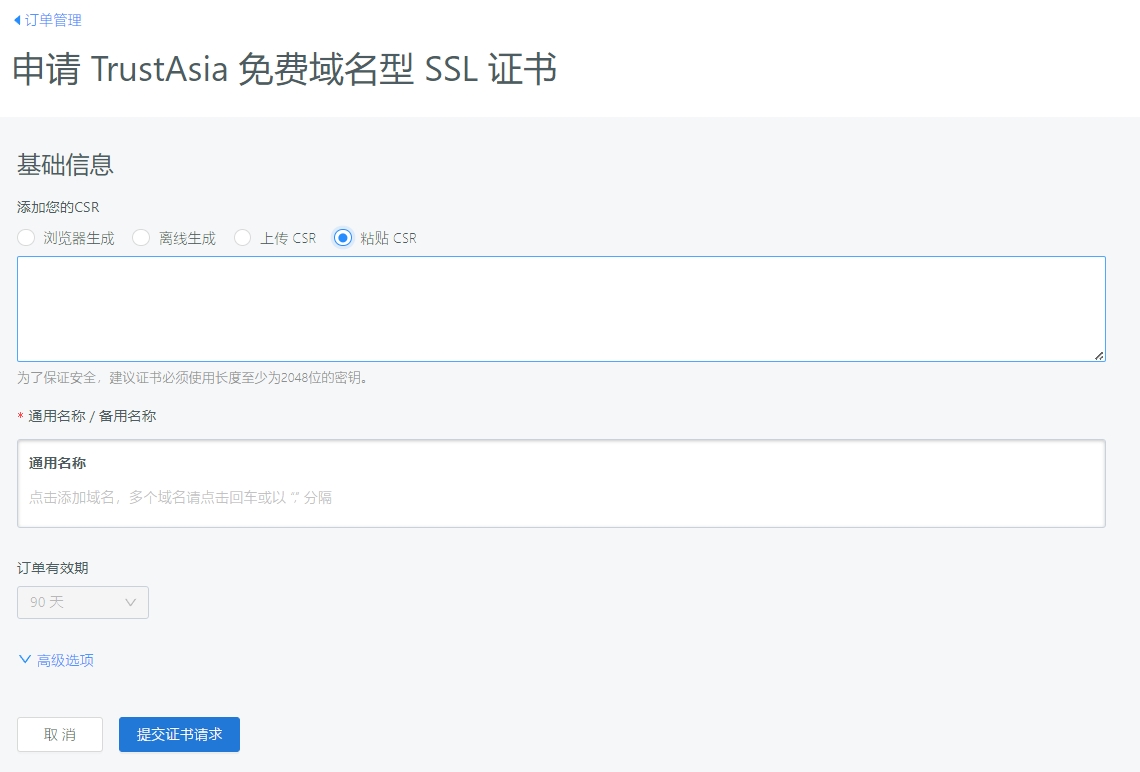The height and width of the screenshot is (772, 1140).
Task: Select the 离线生成 radio button
Action: coord(140,237)
